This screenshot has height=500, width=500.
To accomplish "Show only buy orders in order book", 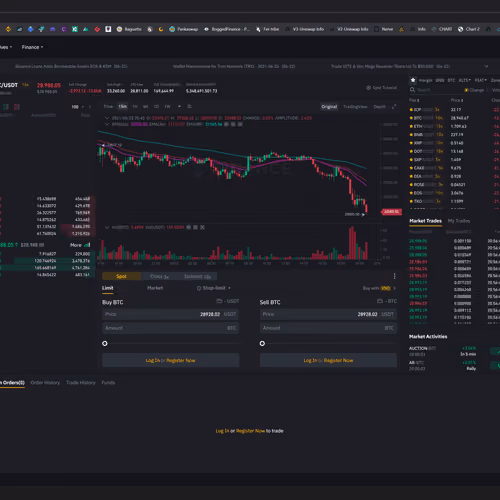I will pos(6,107).
